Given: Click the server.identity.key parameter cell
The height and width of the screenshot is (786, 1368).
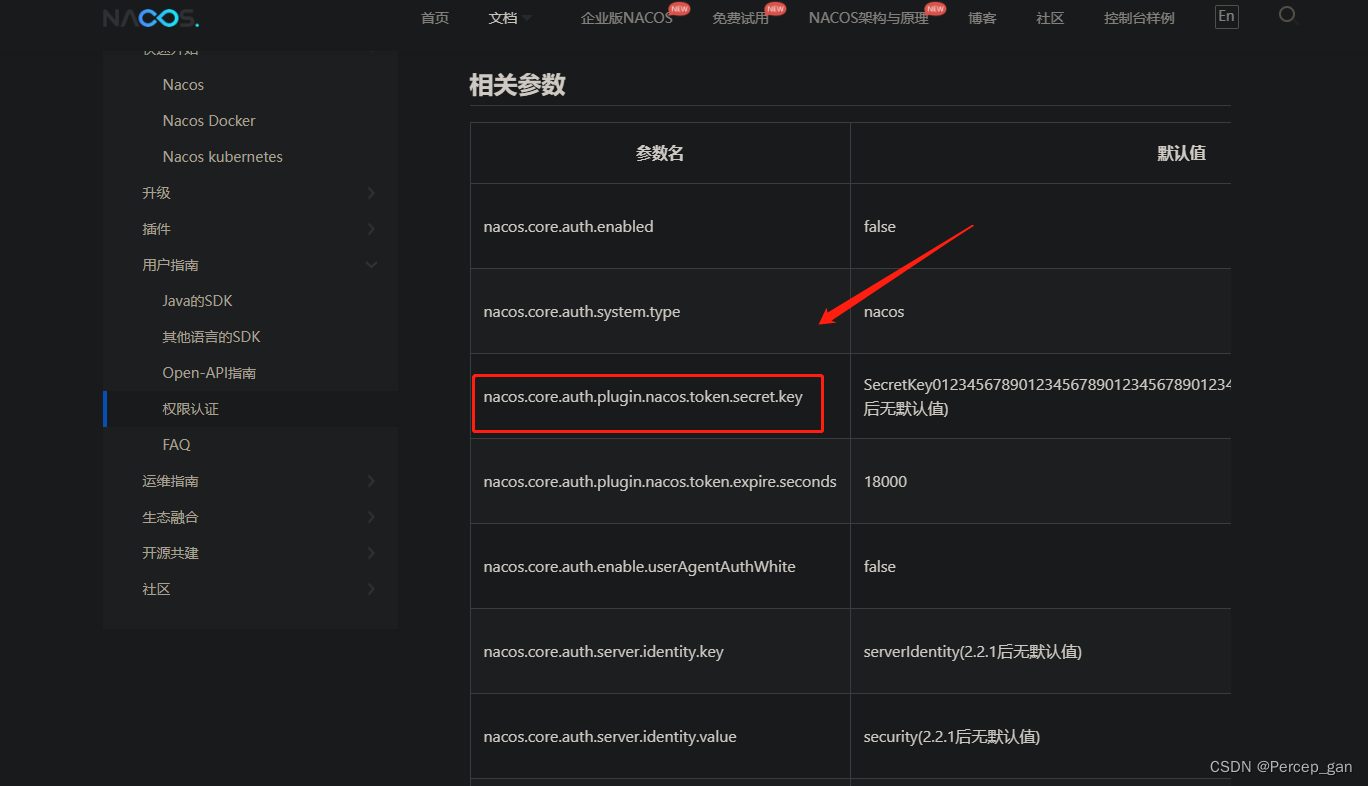Looking at the screenshot, I should [660, 651].
